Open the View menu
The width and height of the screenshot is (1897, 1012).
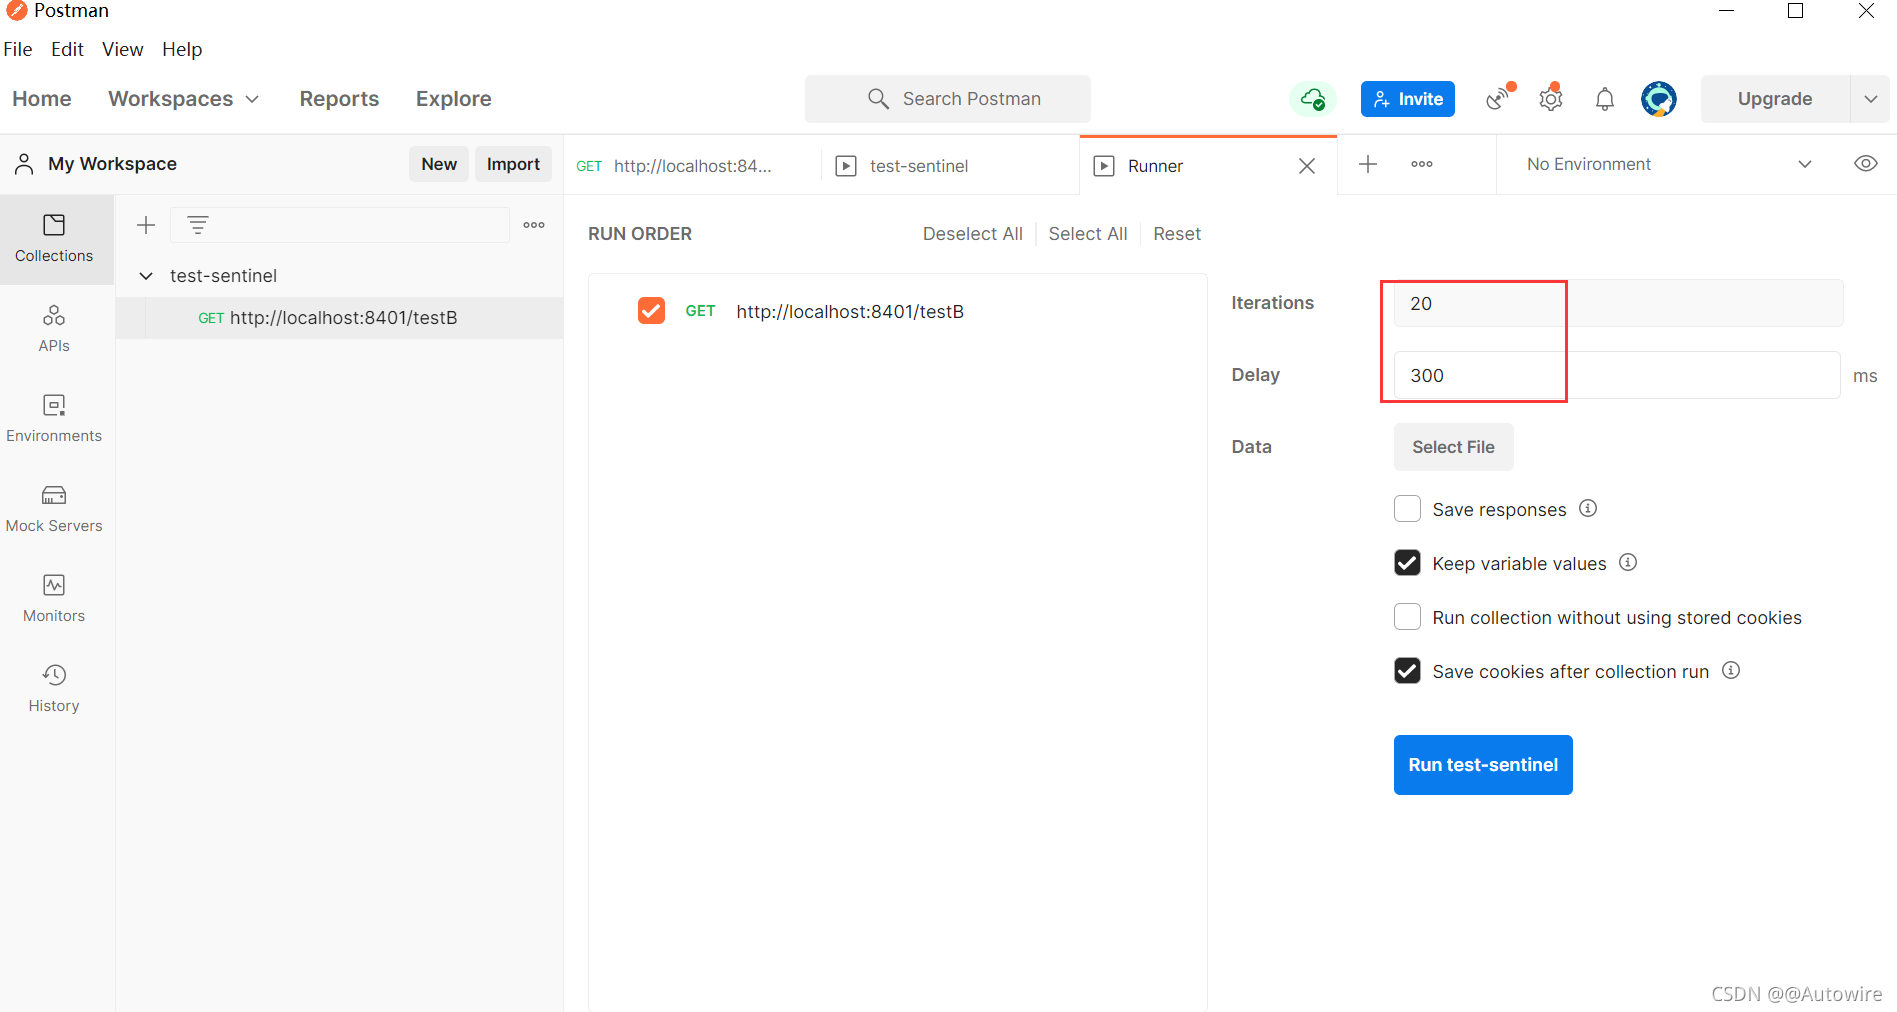[x=122, y=49]
